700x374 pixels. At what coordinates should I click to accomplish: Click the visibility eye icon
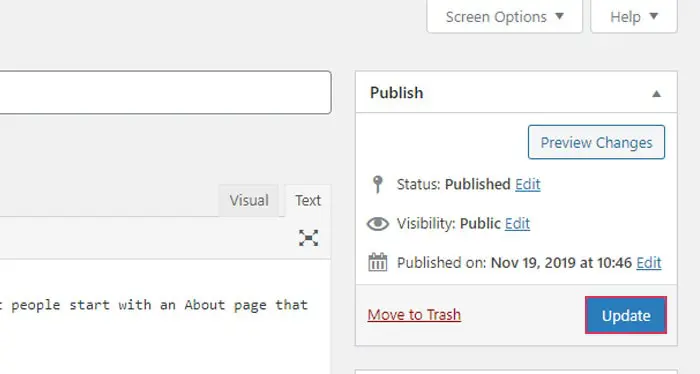378,224
